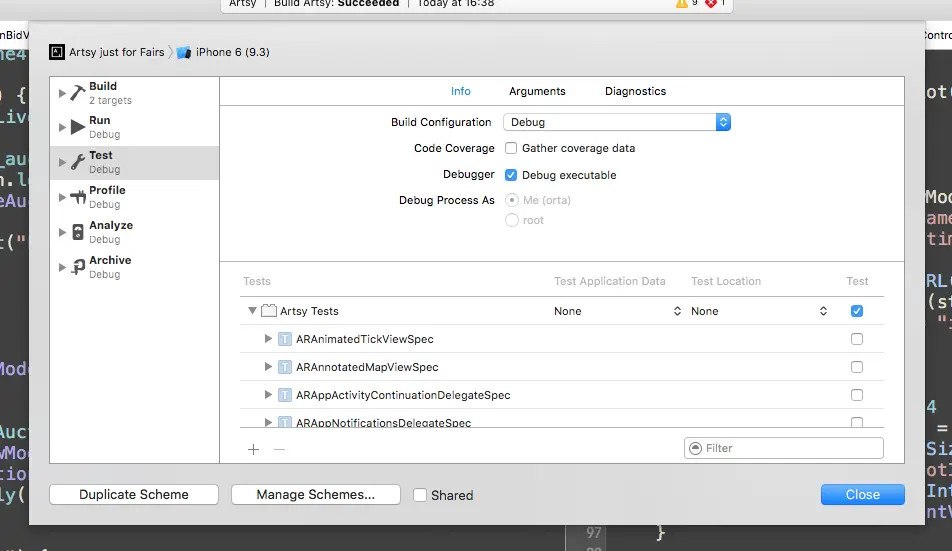Select the ARAnnotatedMapViewSpec row label
Screen dimensions: 952x551
(x=367, y=367)
